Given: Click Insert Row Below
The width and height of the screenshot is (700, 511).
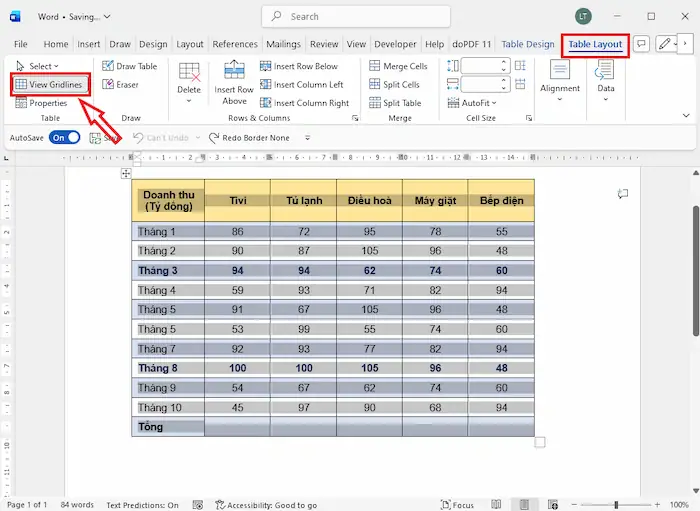Looking at the screenshot, I should click(x=298, y=66).
